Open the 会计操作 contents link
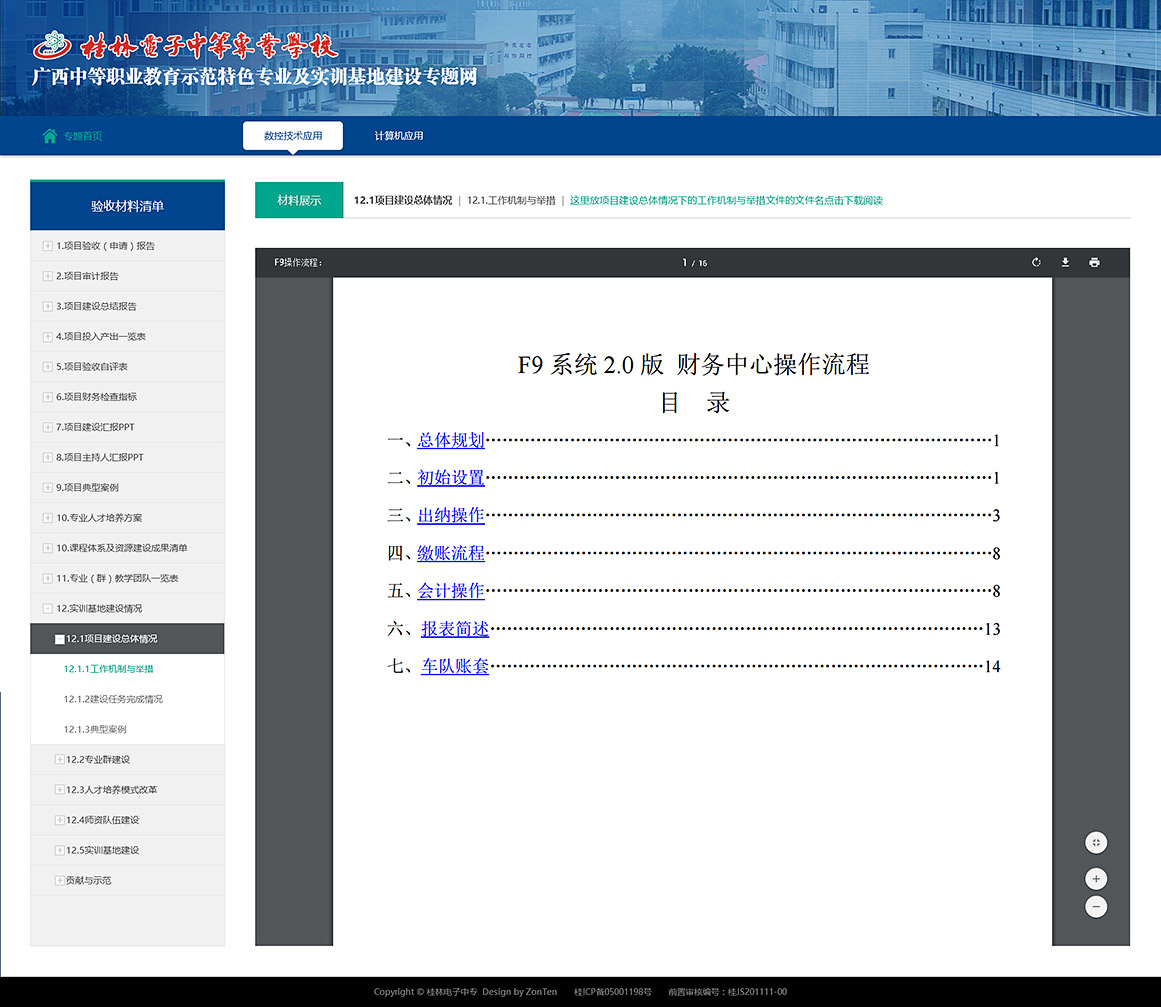The height and width of the screenshot is (1007, 1161). coord(451,591)
